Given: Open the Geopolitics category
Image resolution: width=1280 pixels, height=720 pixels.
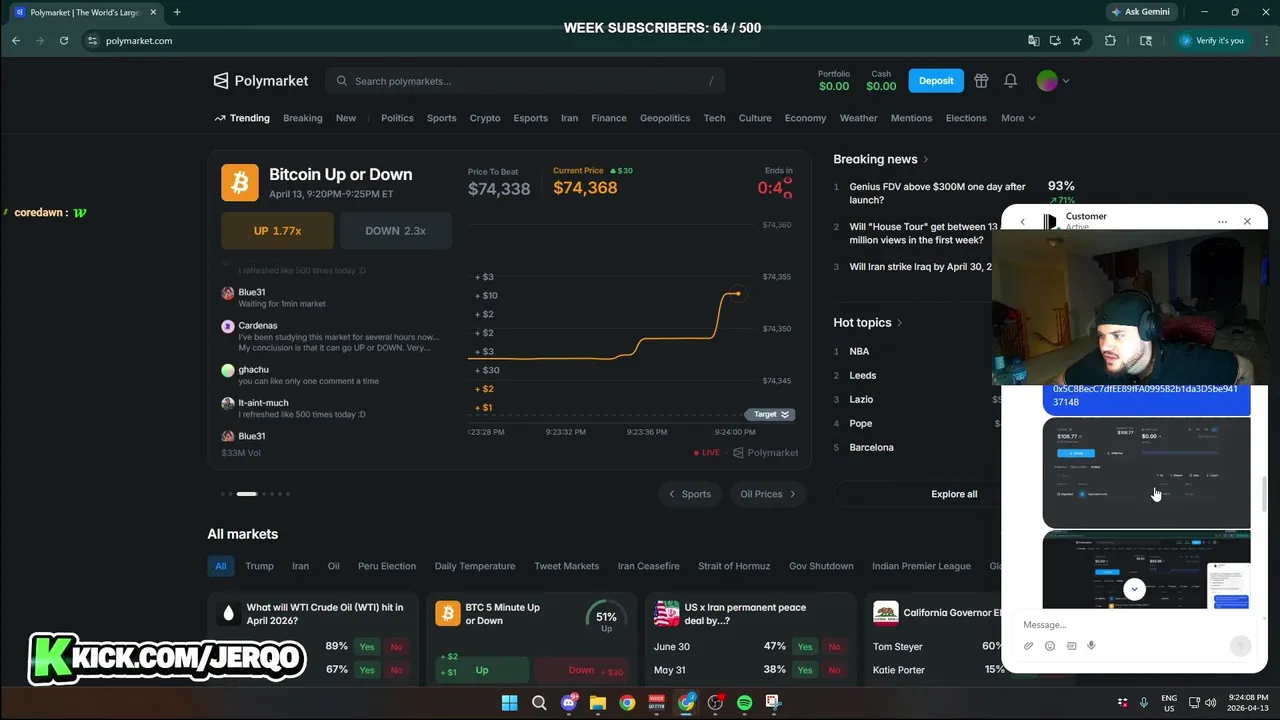Looking at the screenshot, I should (665, 118).
